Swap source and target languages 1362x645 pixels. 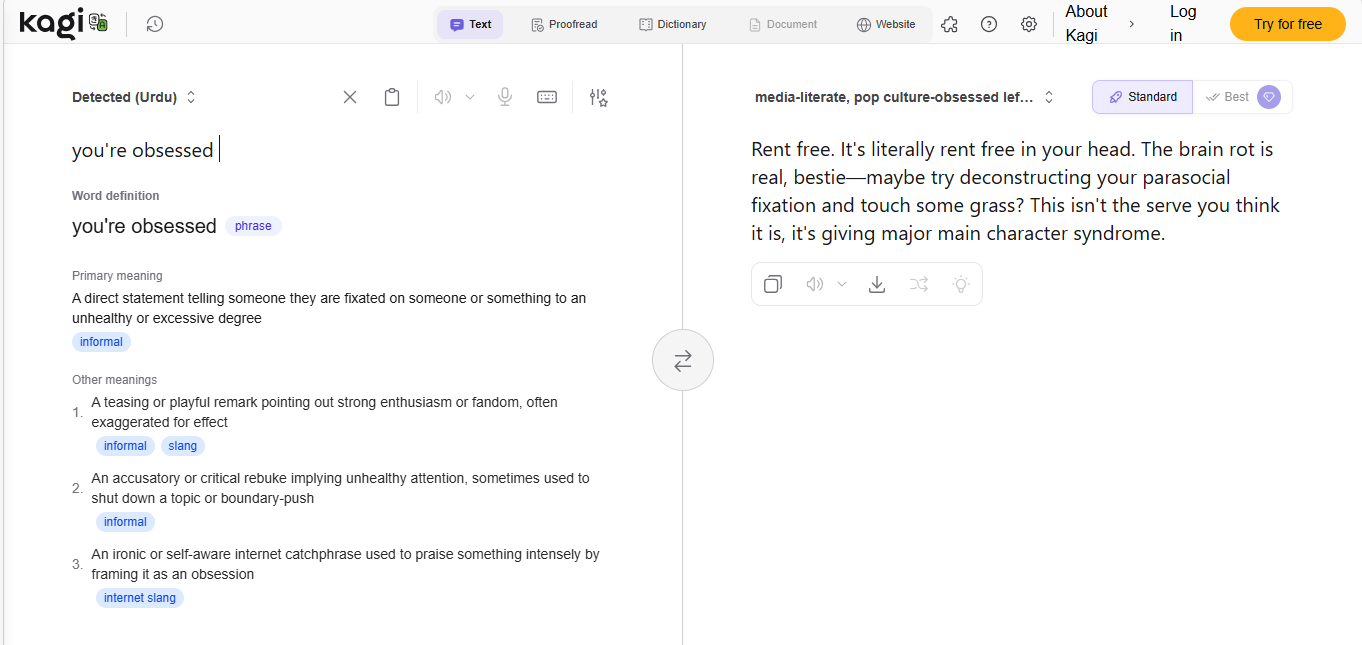(683, 360)
